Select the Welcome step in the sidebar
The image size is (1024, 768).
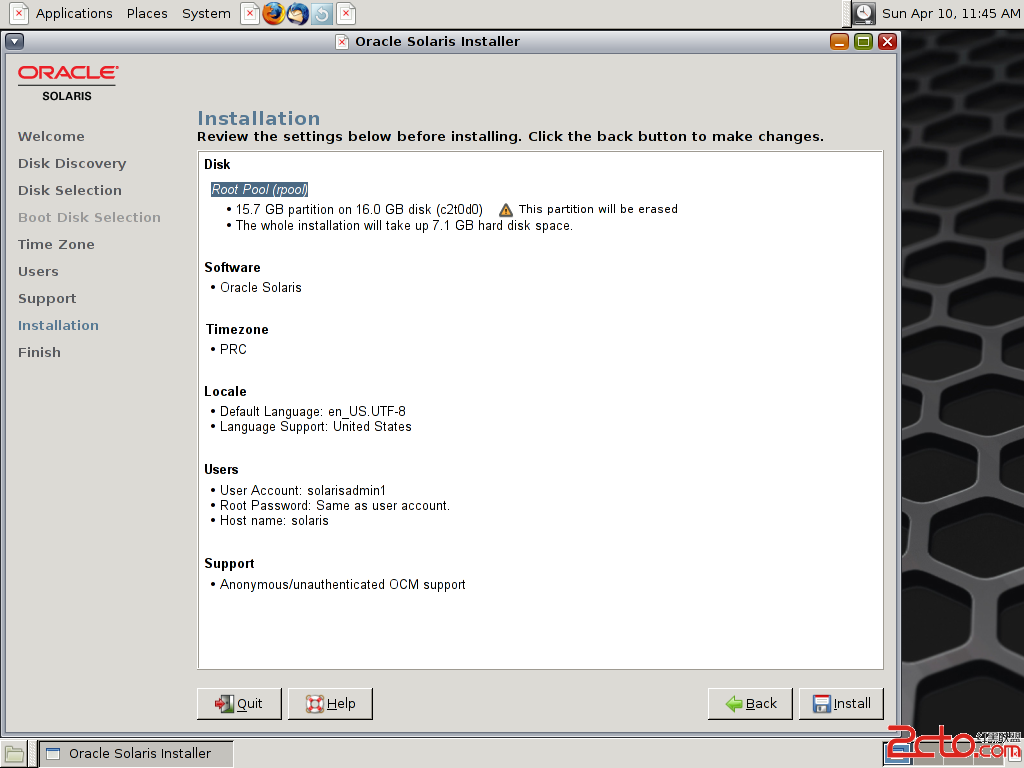(x=51, y=136)
